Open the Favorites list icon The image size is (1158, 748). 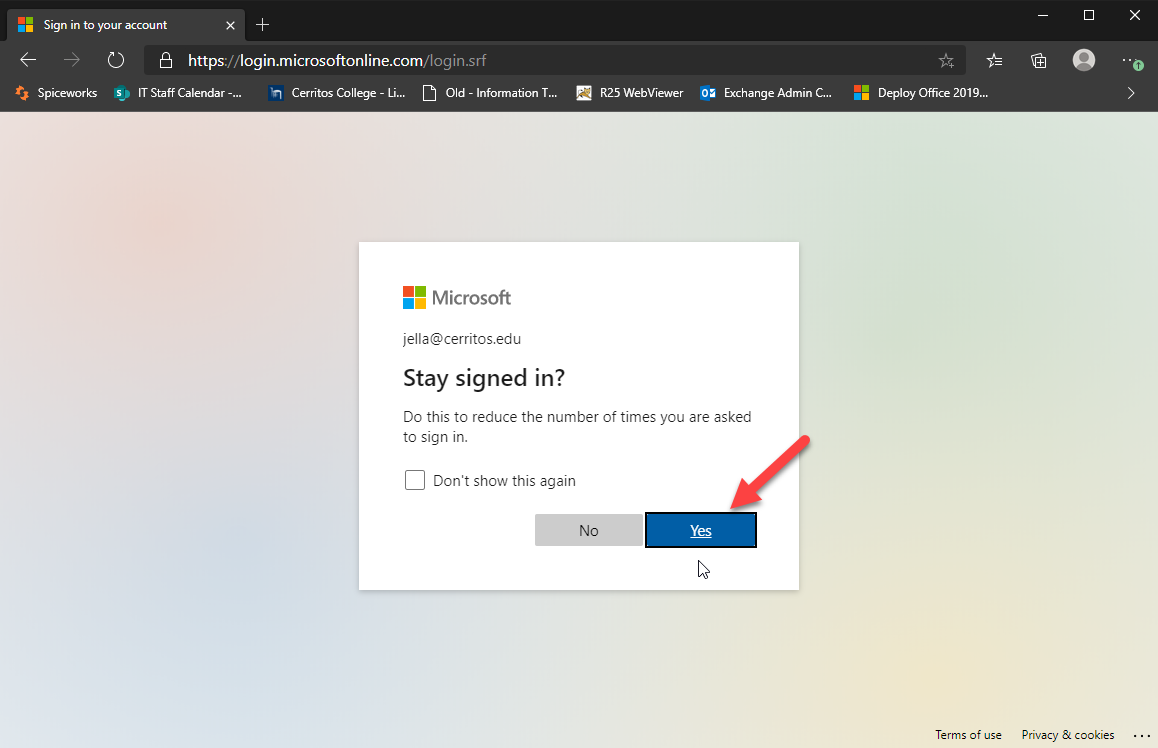click(x=995, y=61)
